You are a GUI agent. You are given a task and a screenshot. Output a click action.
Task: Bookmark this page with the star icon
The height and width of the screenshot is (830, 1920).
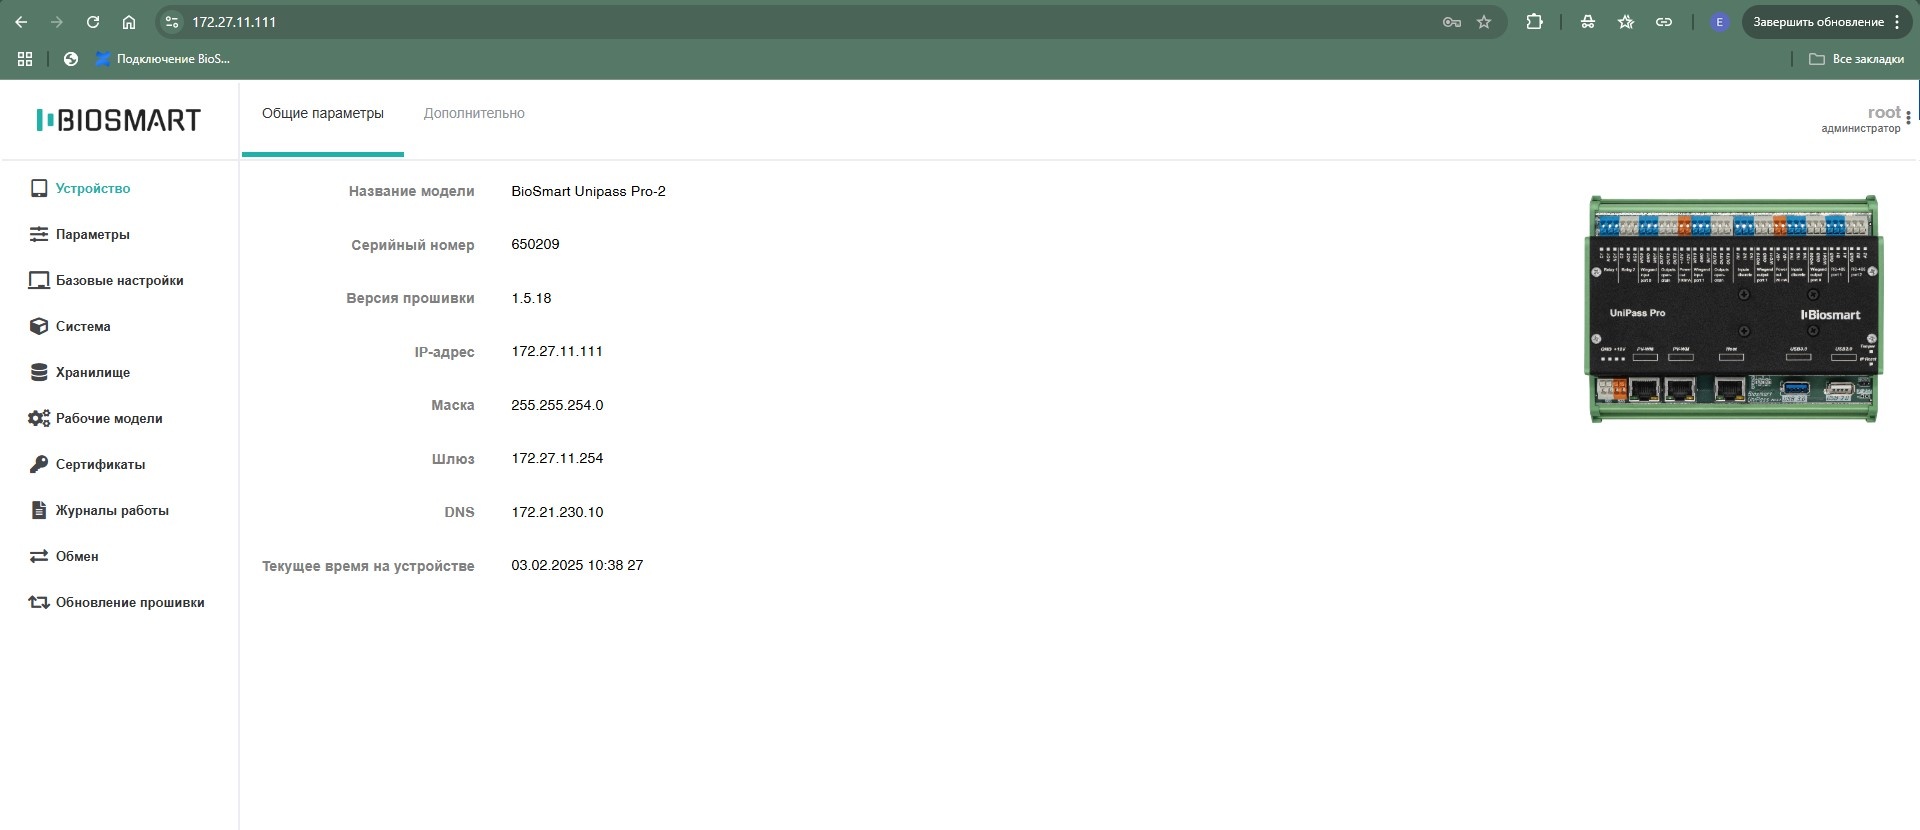(x=1484, y=22)
